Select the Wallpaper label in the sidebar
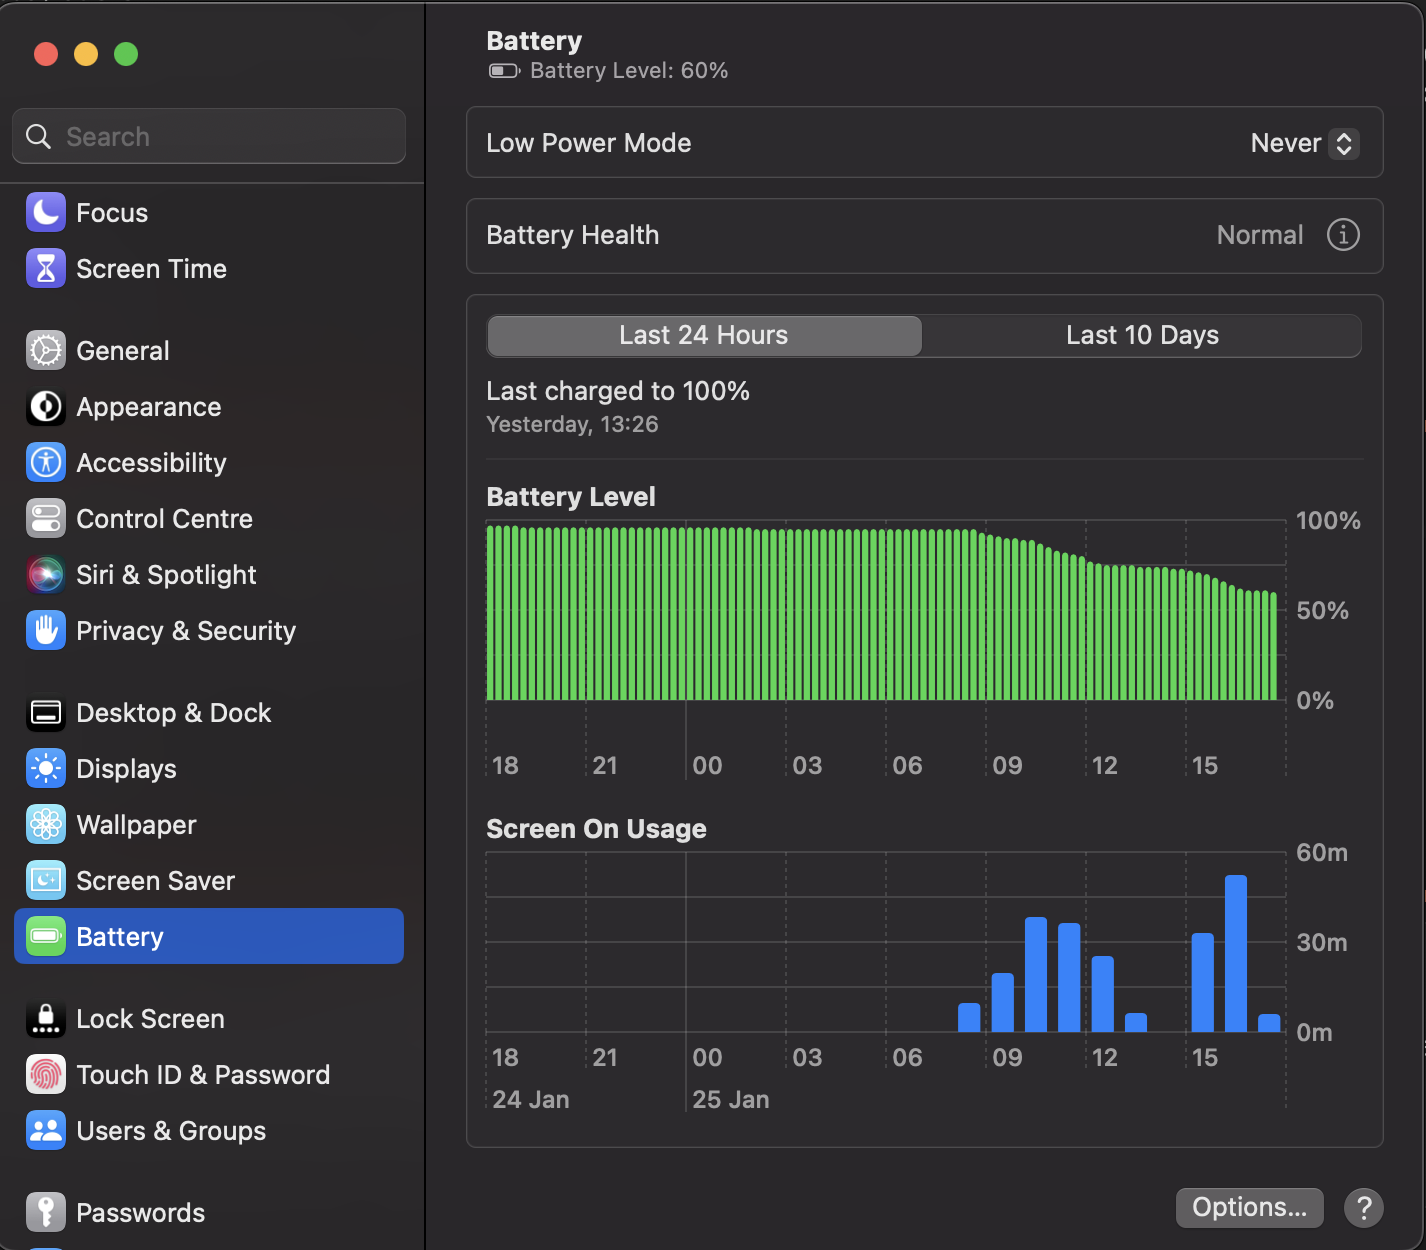The image size is (1426, 1250). pyautogui.click(x=137, y=825)
